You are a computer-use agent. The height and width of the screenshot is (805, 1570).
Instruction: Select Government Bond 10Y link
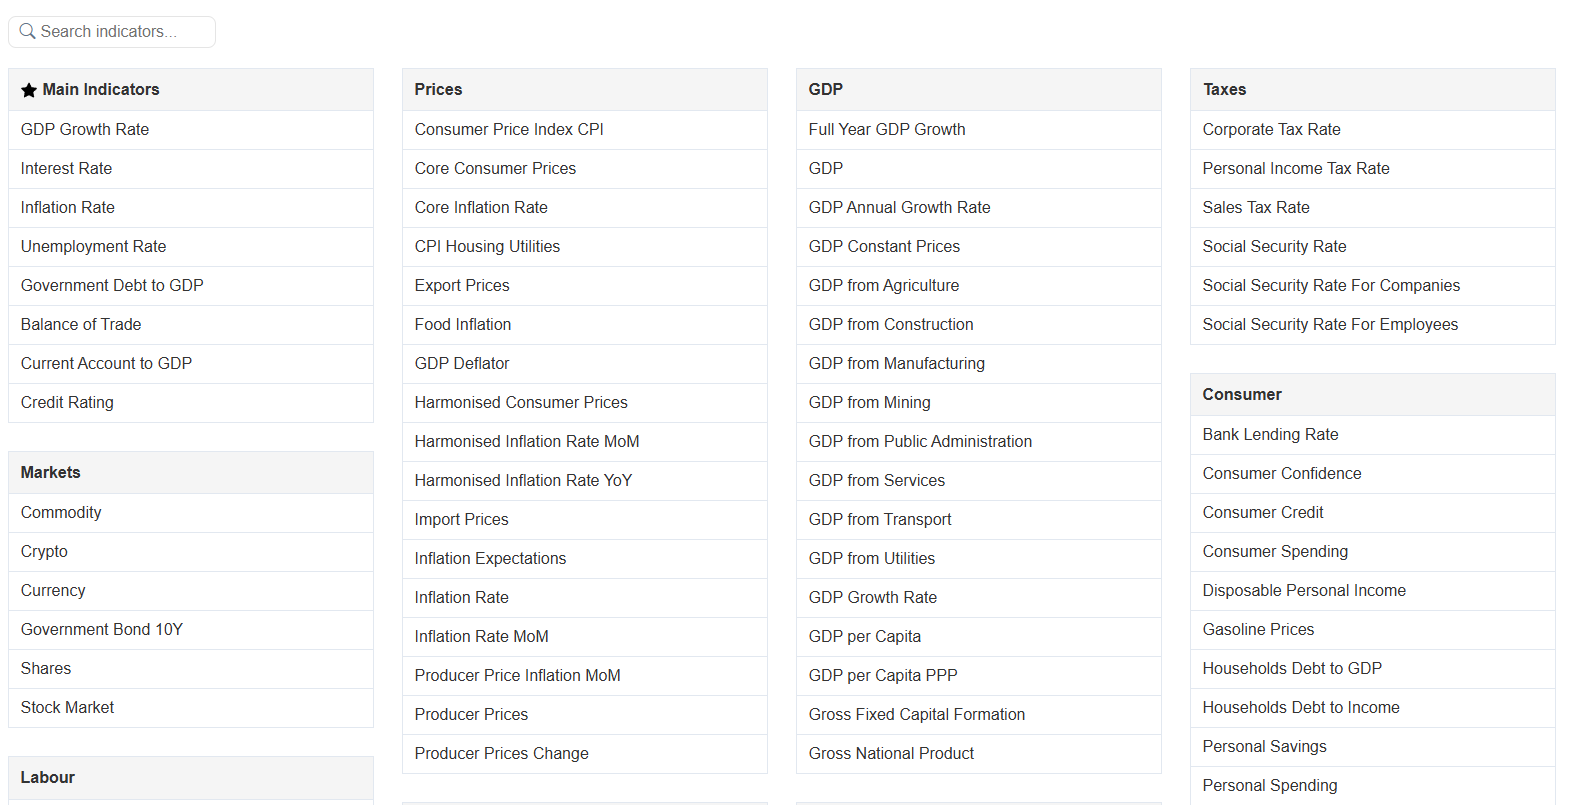tap(102, 629)
